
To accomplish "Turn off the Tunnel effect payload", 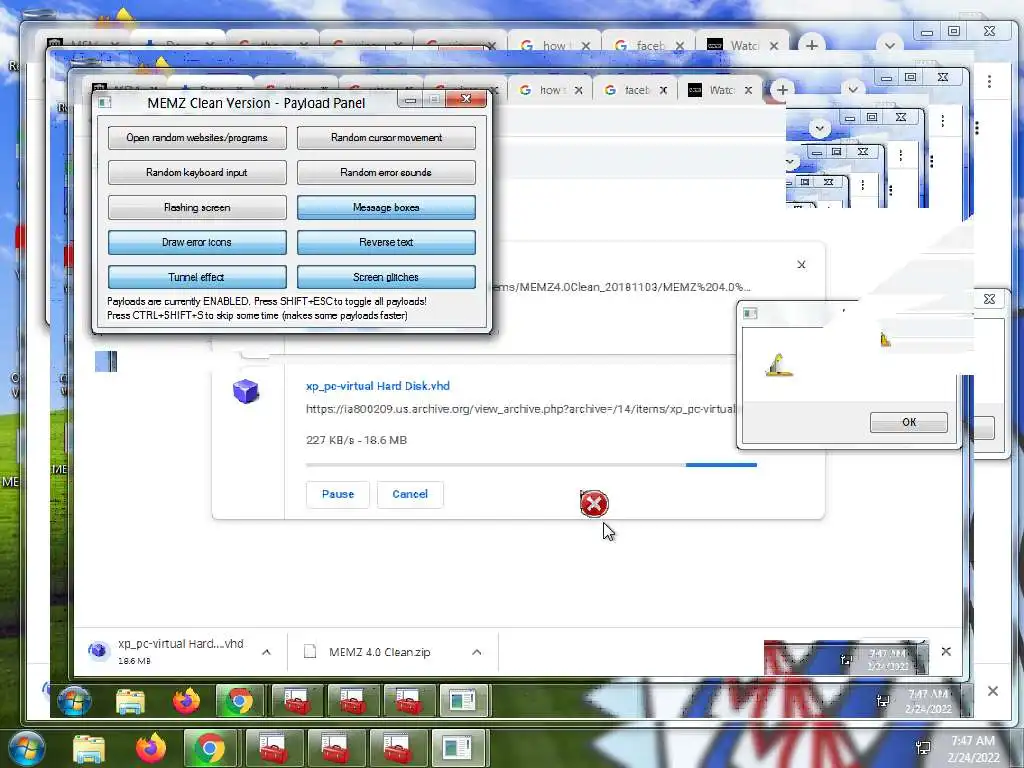I will coord(197,277).
